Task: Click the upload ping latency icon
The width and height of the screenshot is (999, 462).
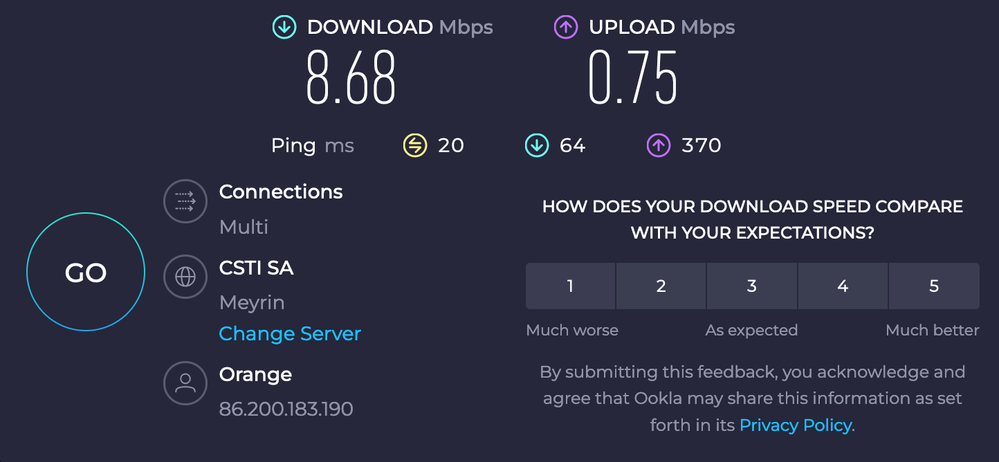Action: coord(658,146)
